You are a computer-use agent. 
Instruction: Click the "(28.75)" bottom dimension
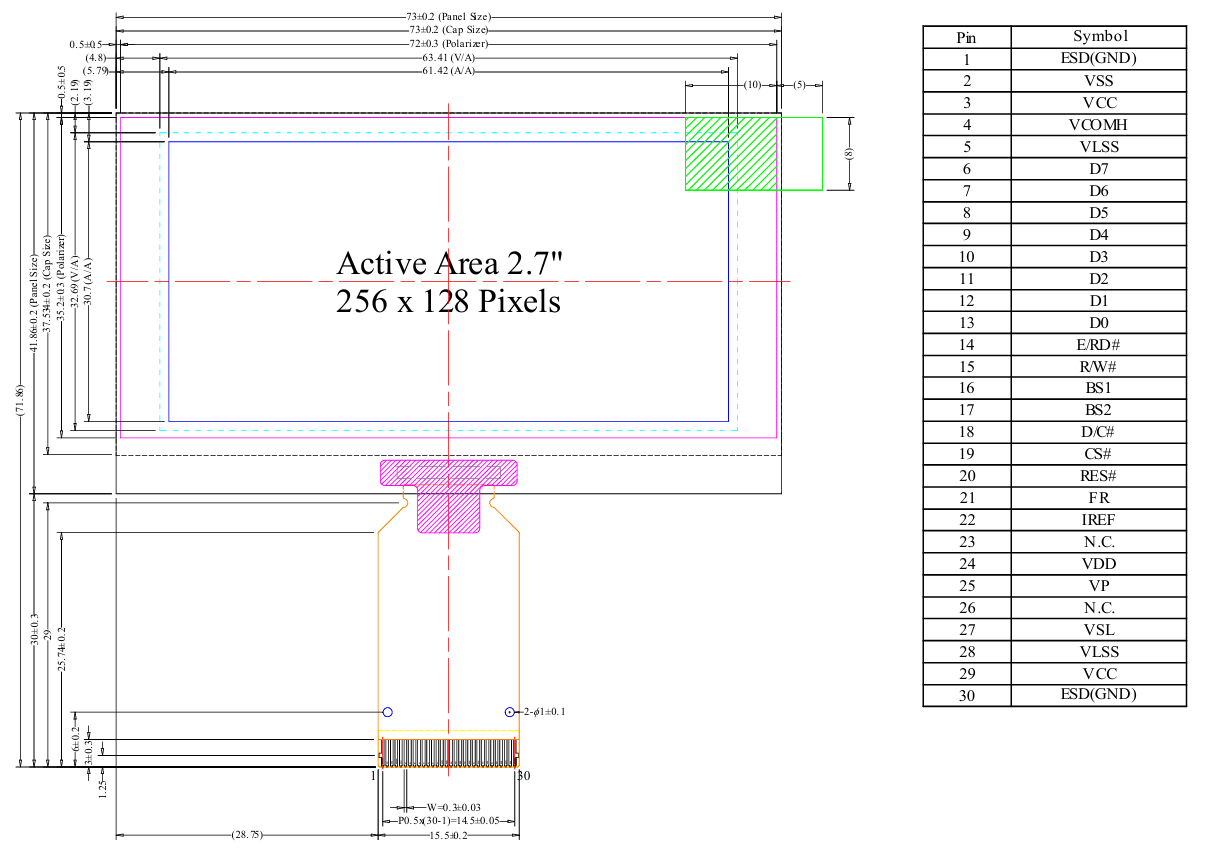(x=246, y=834)
